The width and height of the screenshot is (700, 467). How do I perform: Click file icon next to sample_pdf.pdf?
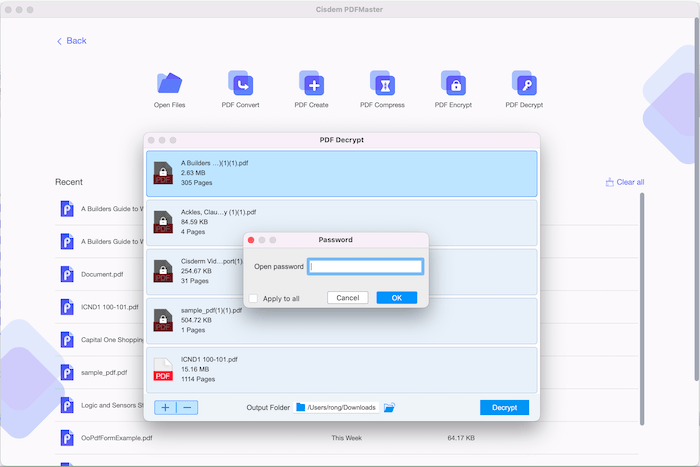[x=67, y=372]
